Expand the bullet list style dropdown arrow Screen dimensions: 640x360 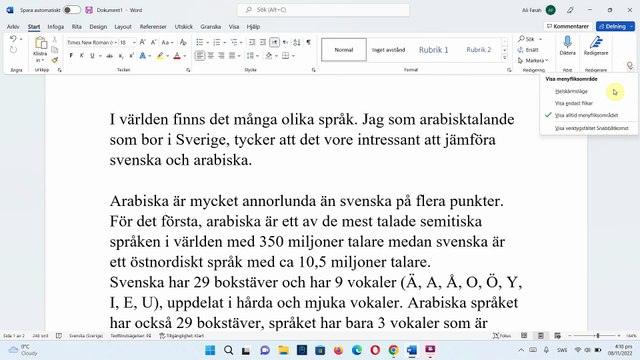tap(207, 42)
